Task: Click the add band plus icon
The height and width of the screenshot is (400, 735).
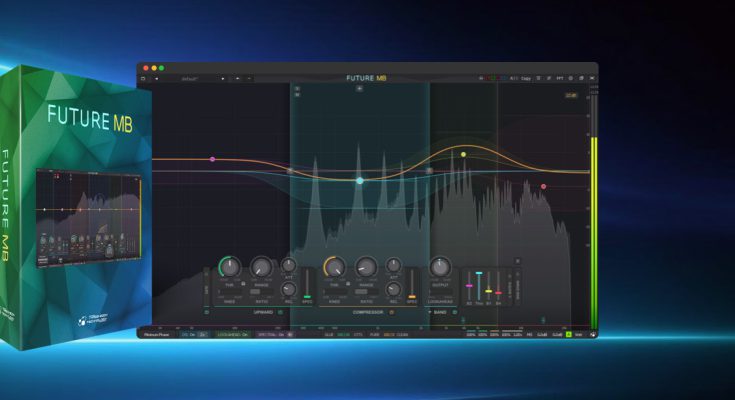Action: [360, 88]
